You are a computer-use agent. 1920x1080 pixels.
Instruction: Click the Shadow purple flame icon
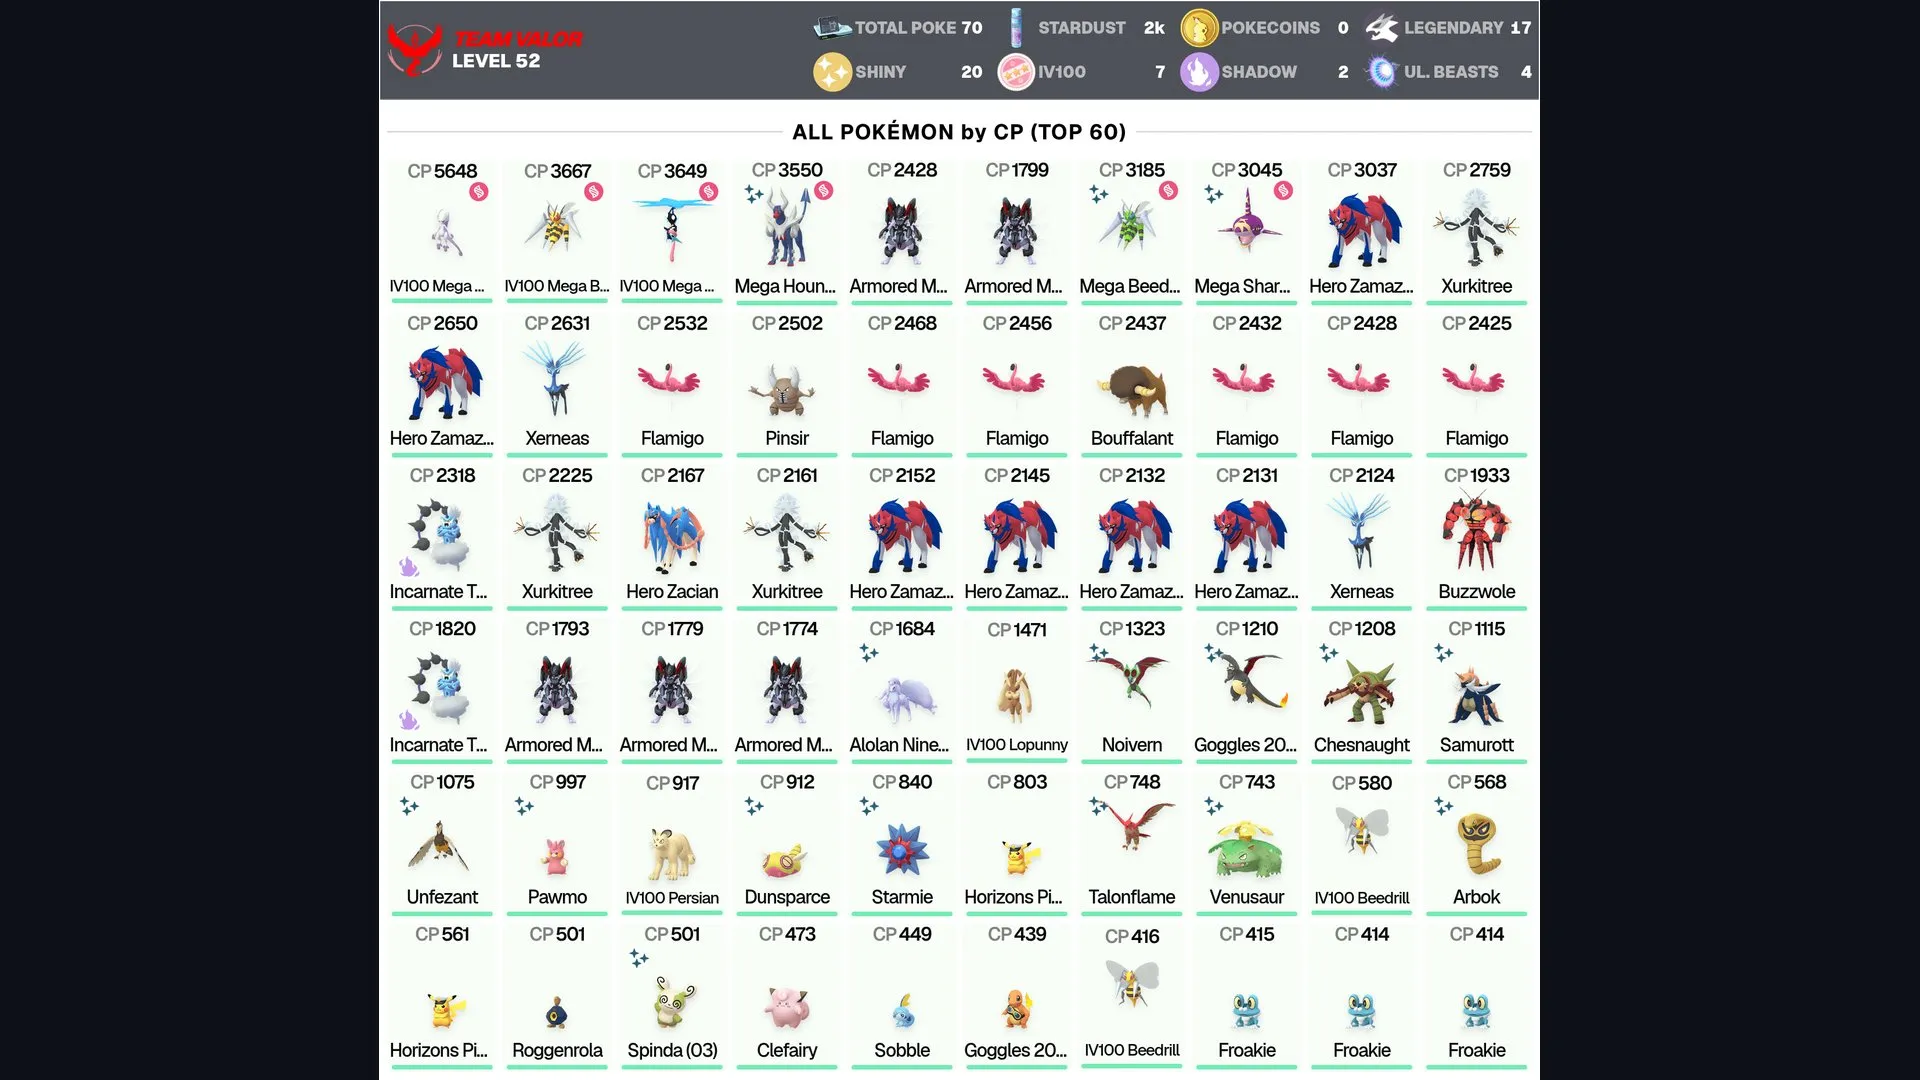(x=1199, y=72)
